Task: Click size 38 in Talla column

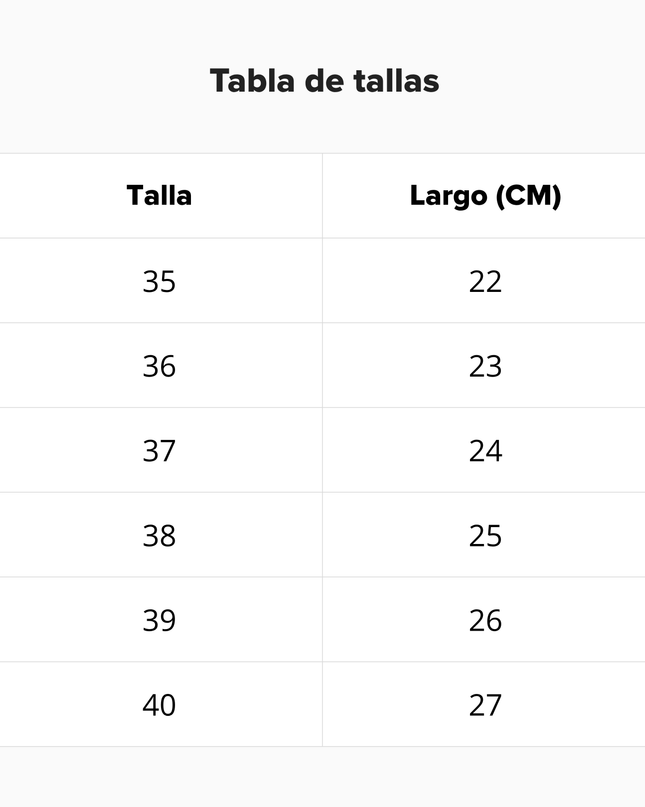Action: [x=159, y=536]
